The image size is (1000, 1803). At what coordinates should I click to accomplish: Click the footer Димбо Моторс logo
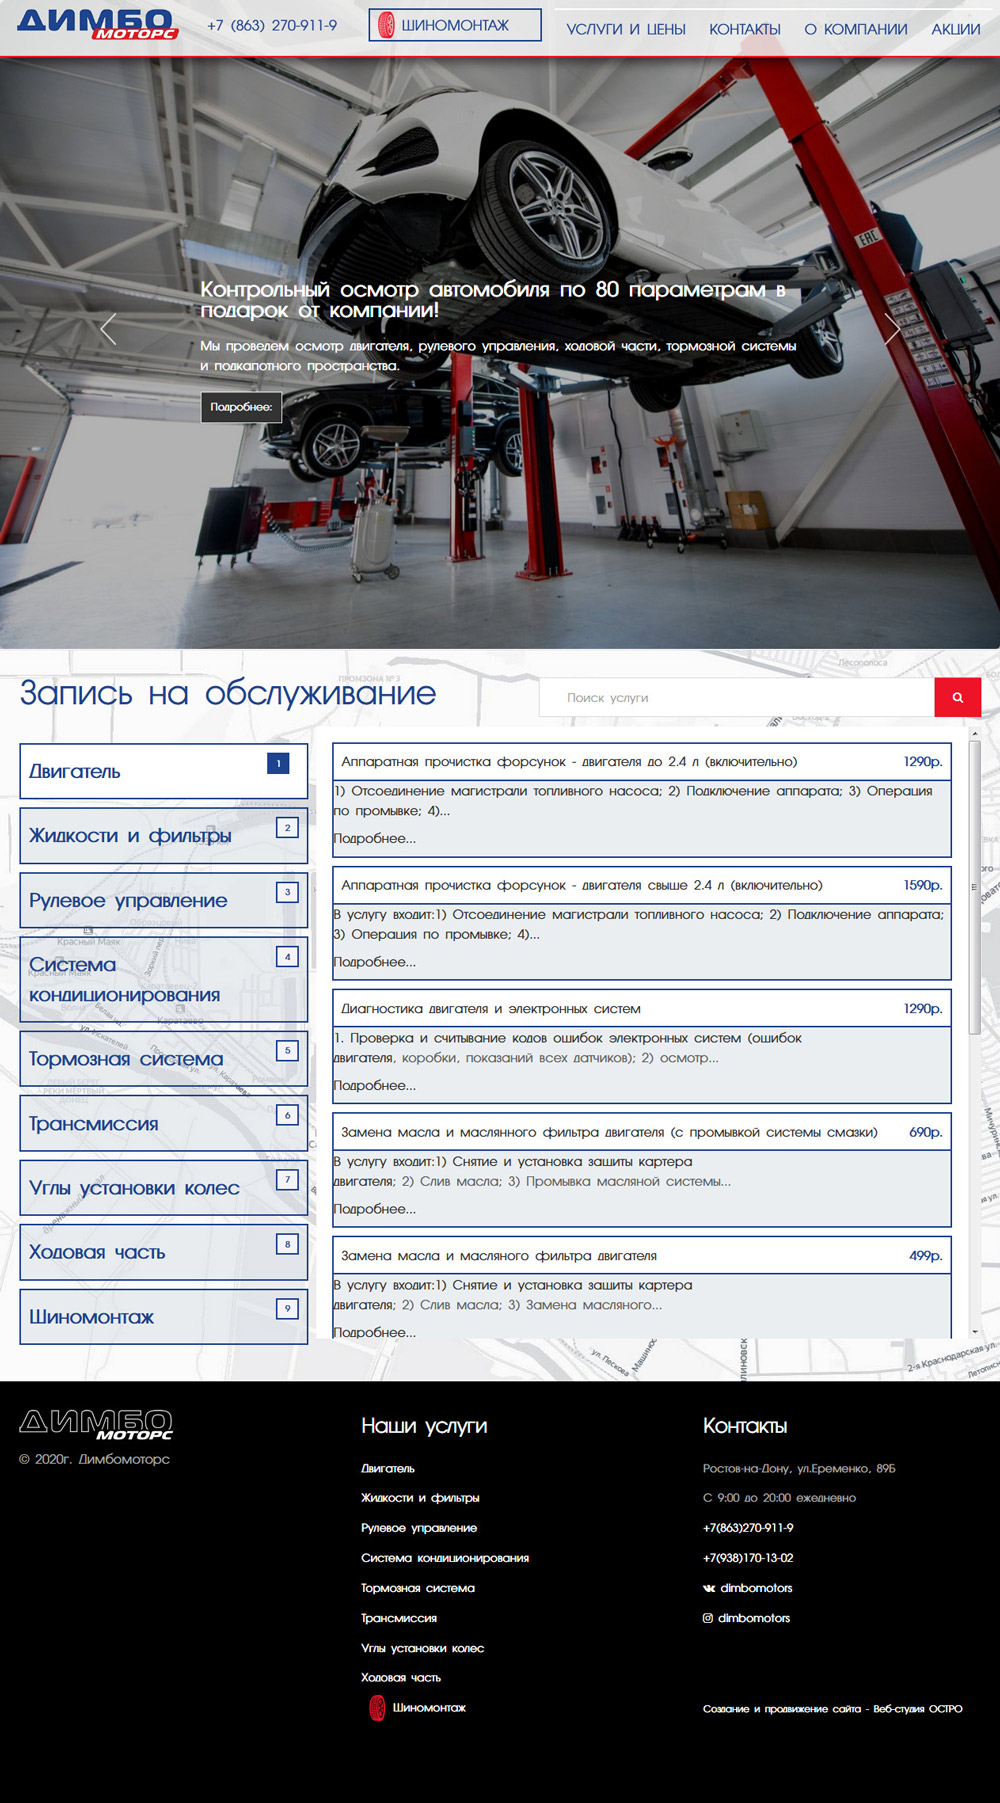click(x=96, y=1424)
